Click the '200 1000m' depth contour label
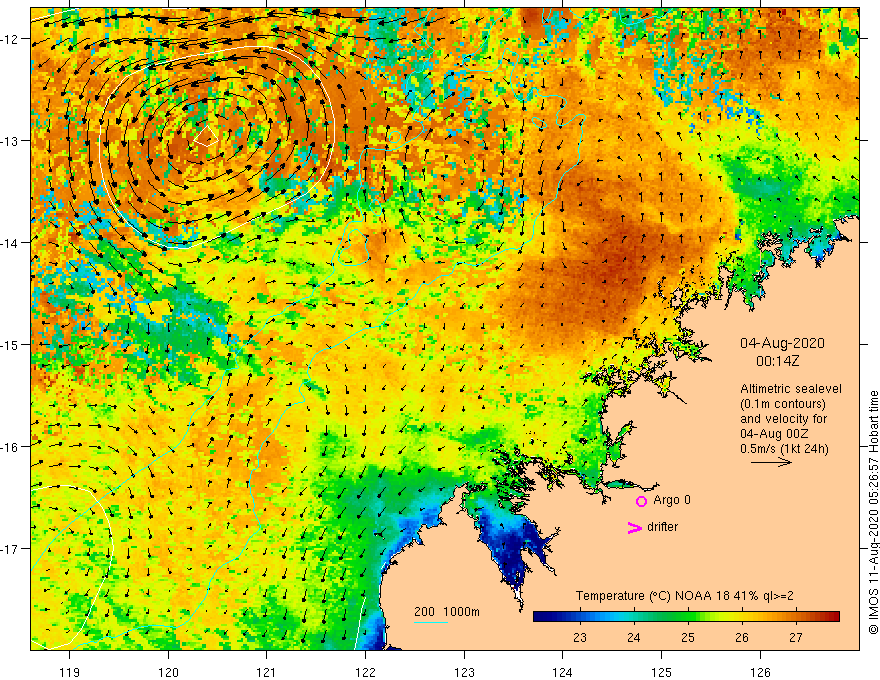This screenshot has width=880, height=680. pos(447,612)
